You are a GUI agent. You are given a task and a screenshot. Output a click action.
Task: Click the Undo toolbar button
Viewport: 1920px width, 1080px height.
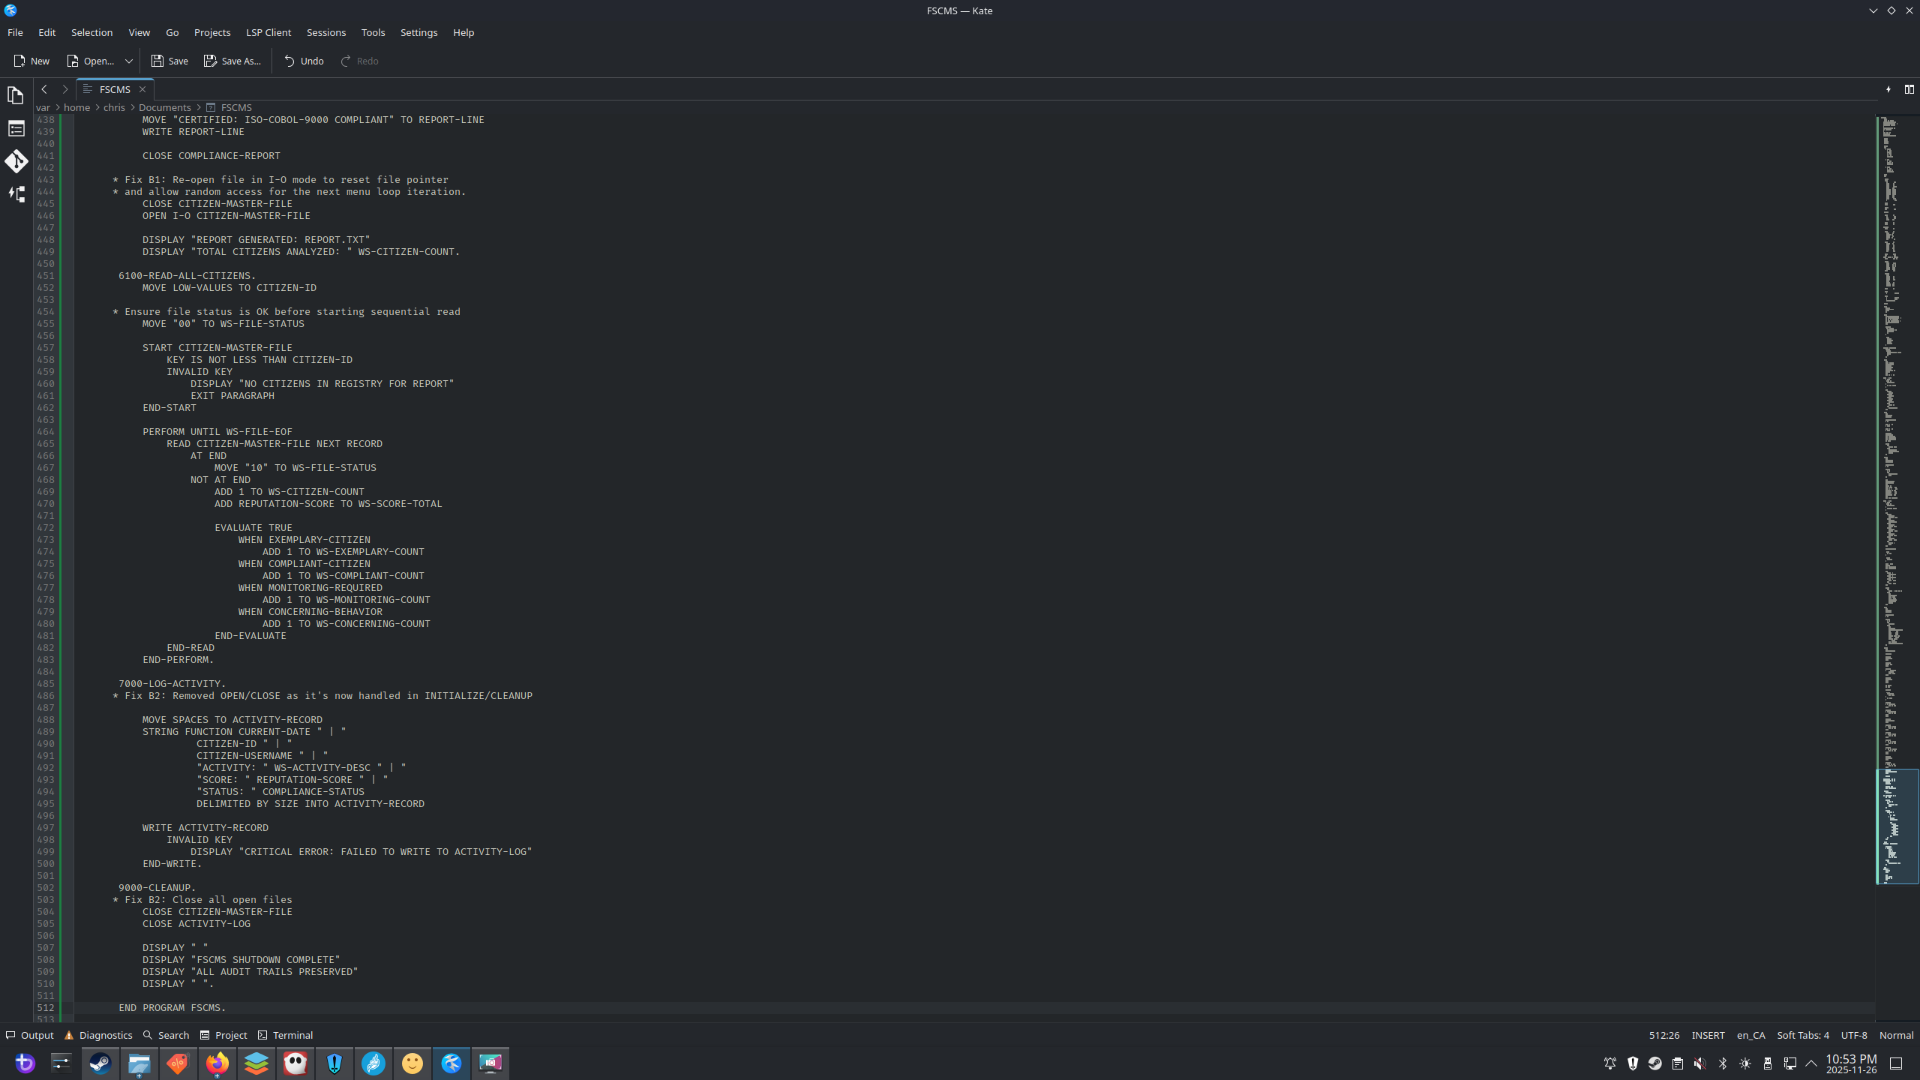pos(303,61)
